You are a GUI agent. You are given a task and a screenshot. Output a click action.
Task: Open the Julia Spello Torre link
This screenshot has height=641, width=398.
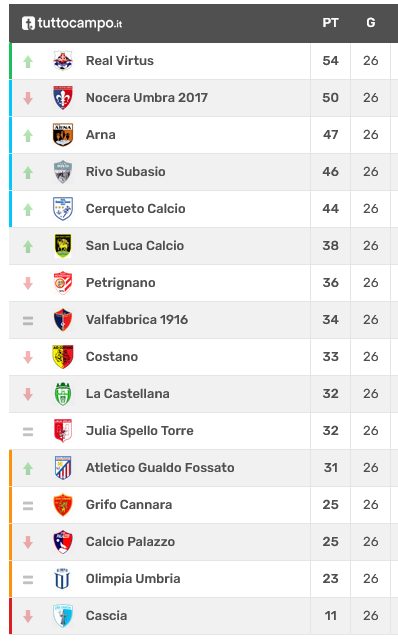click(139, 431)
